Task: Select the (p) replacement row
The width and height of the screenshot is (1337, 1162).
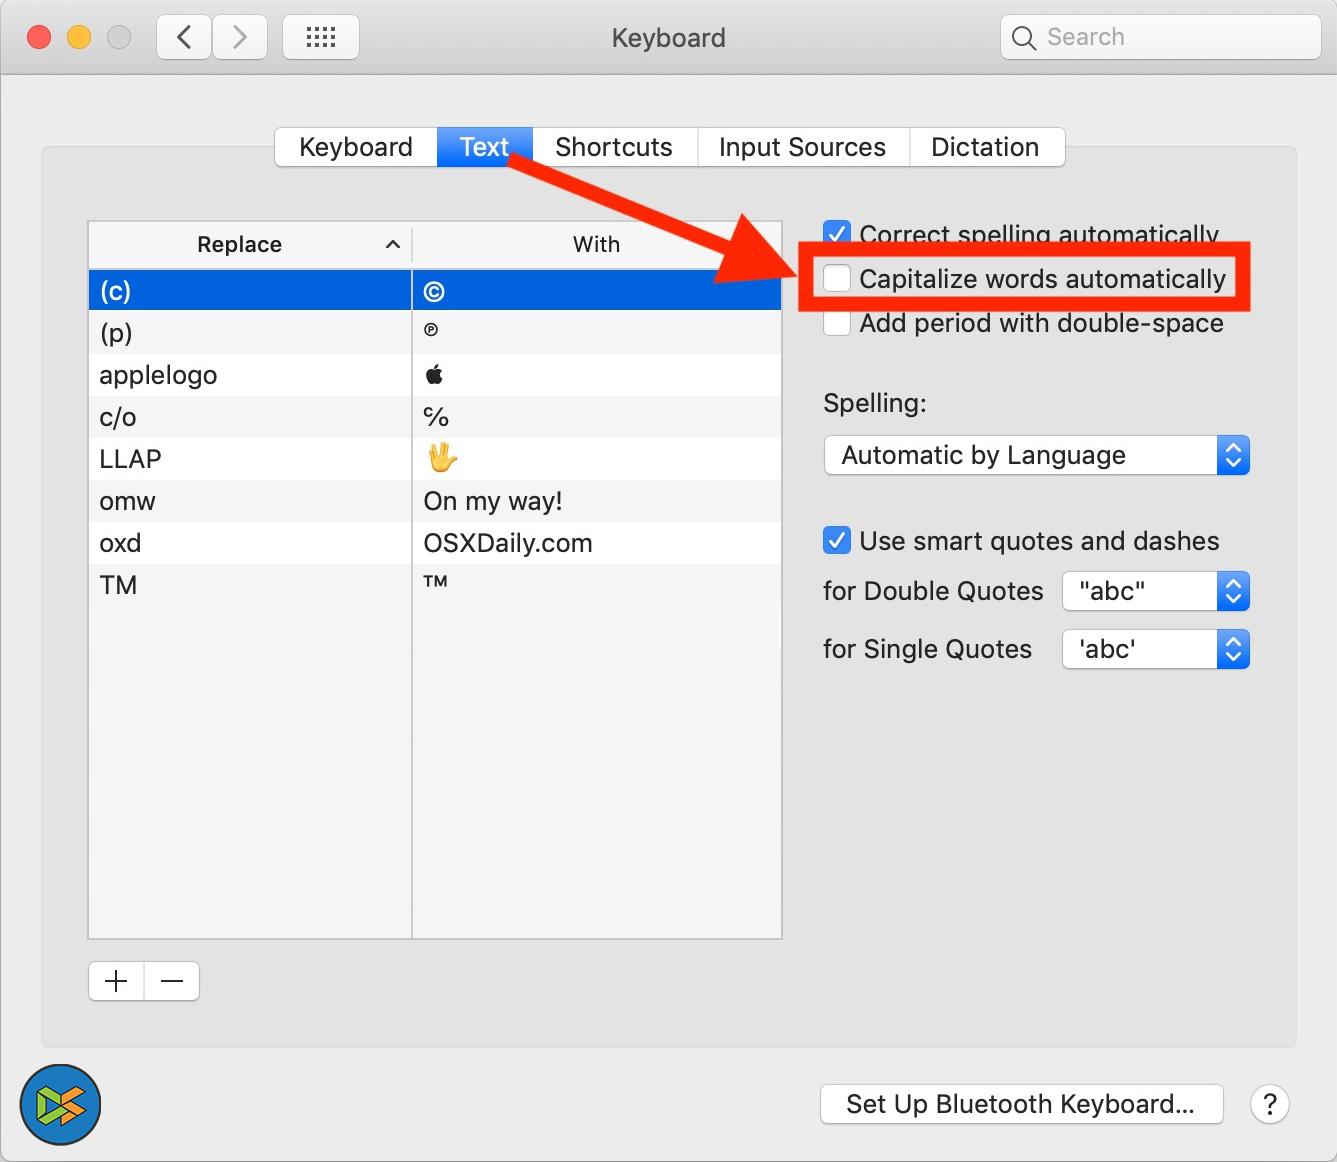Action: point(435,333)
